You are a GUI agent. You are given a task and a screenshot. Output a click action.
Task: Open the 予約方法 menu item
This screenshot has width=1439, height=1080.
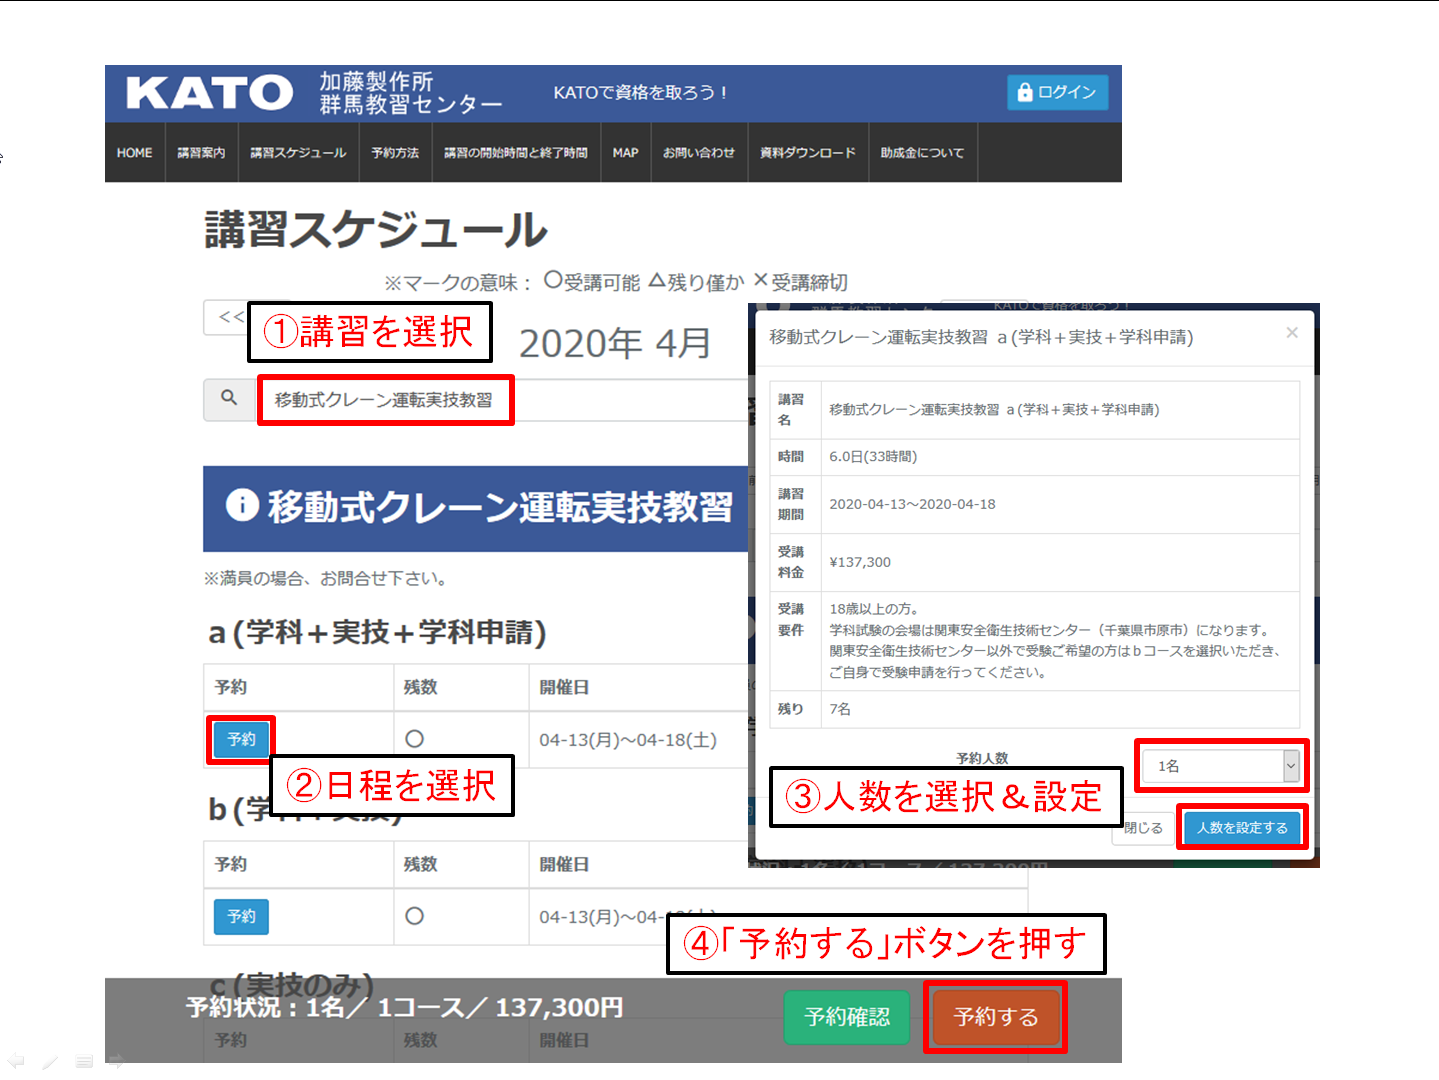(x=395, y=153)
